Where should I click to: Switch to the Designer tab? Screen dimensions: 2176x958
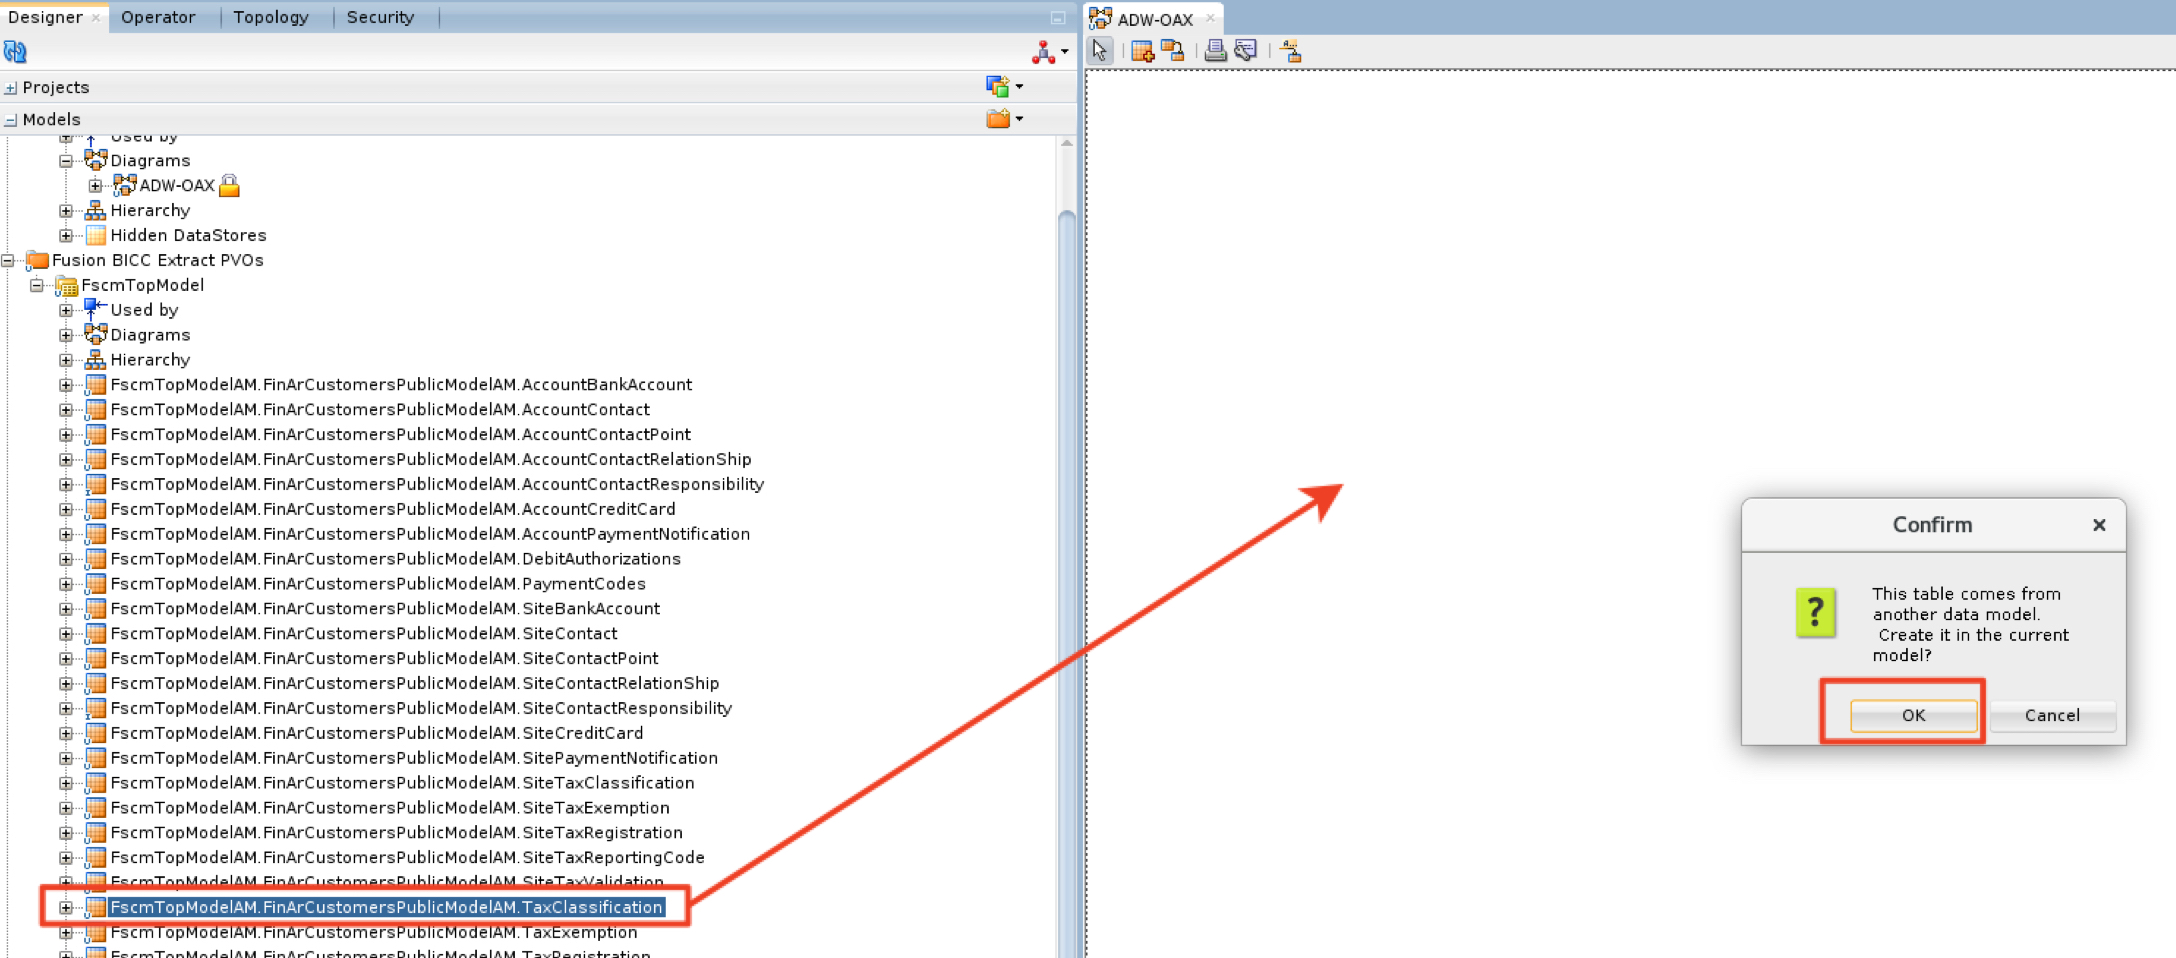(x=45, y=17)
